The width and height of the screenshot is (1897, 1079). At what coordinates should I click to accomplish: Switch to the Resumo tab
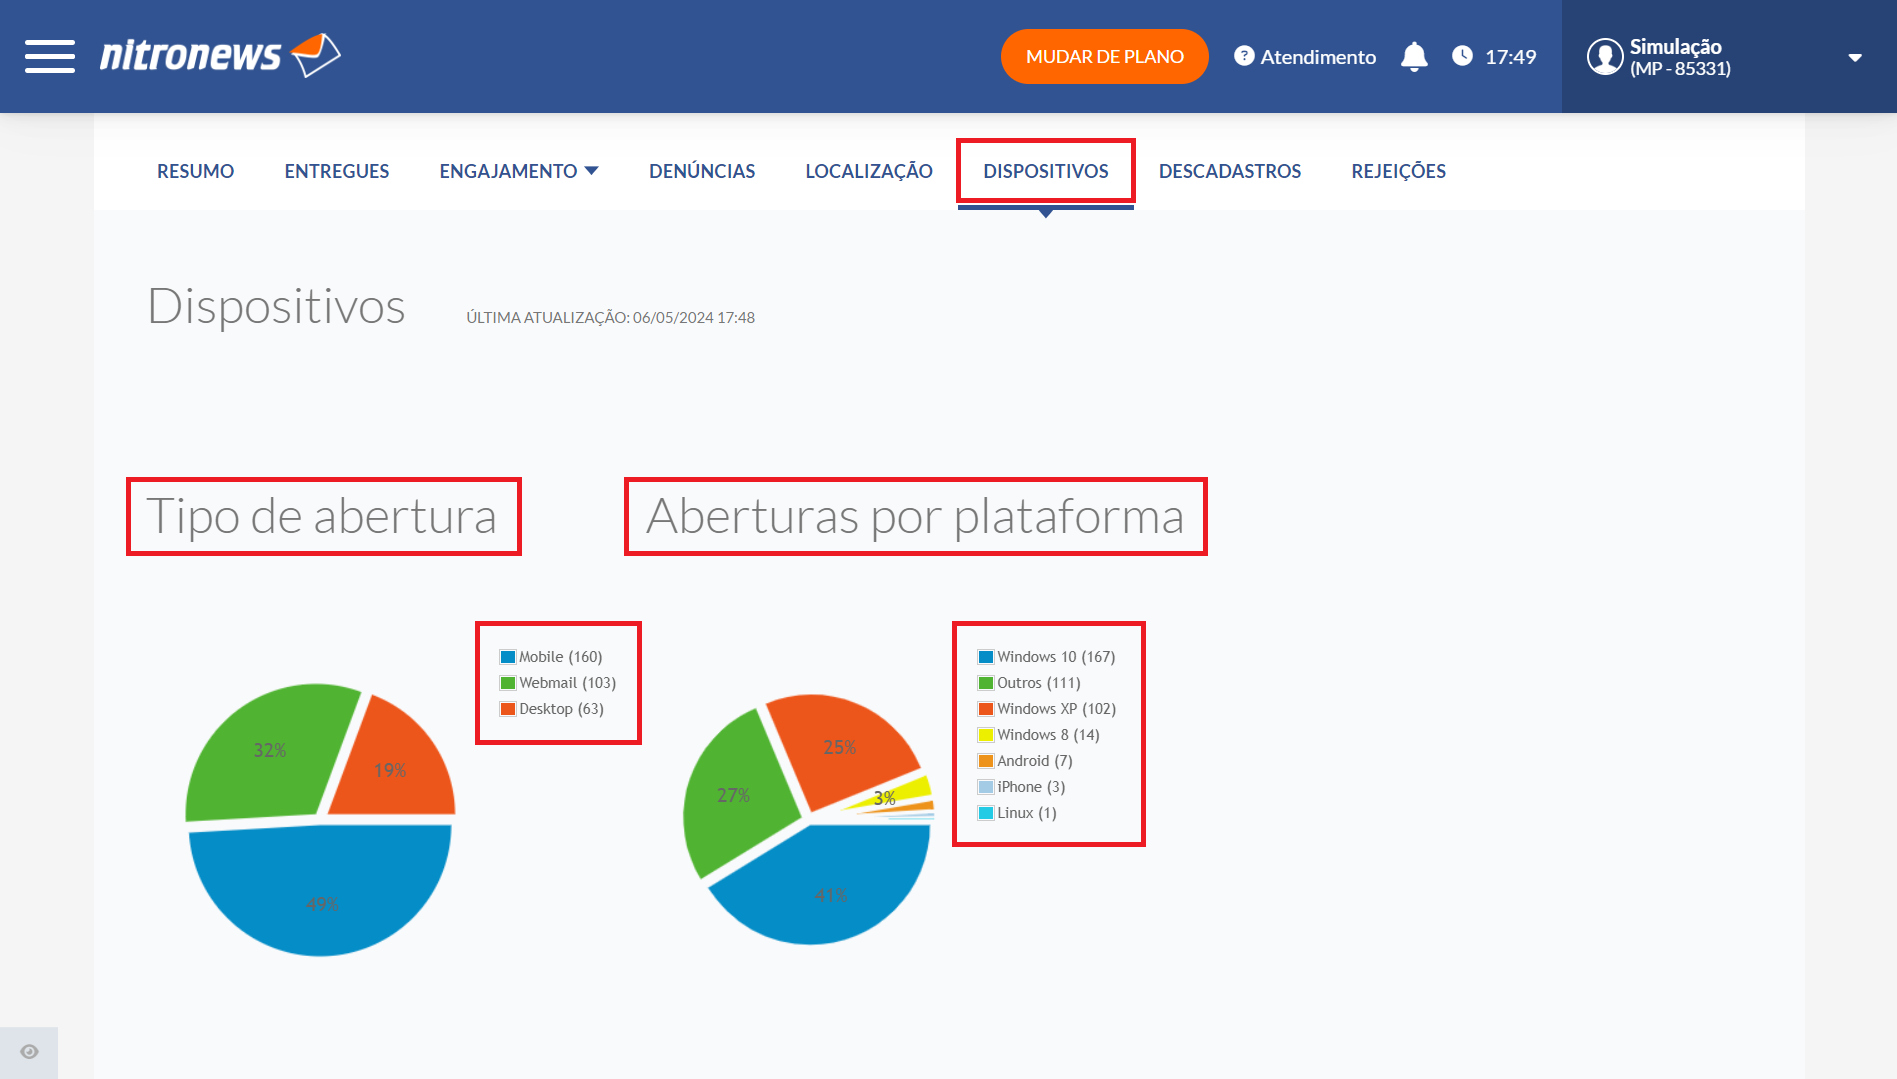pyautogui.click(x=195, y=171)
